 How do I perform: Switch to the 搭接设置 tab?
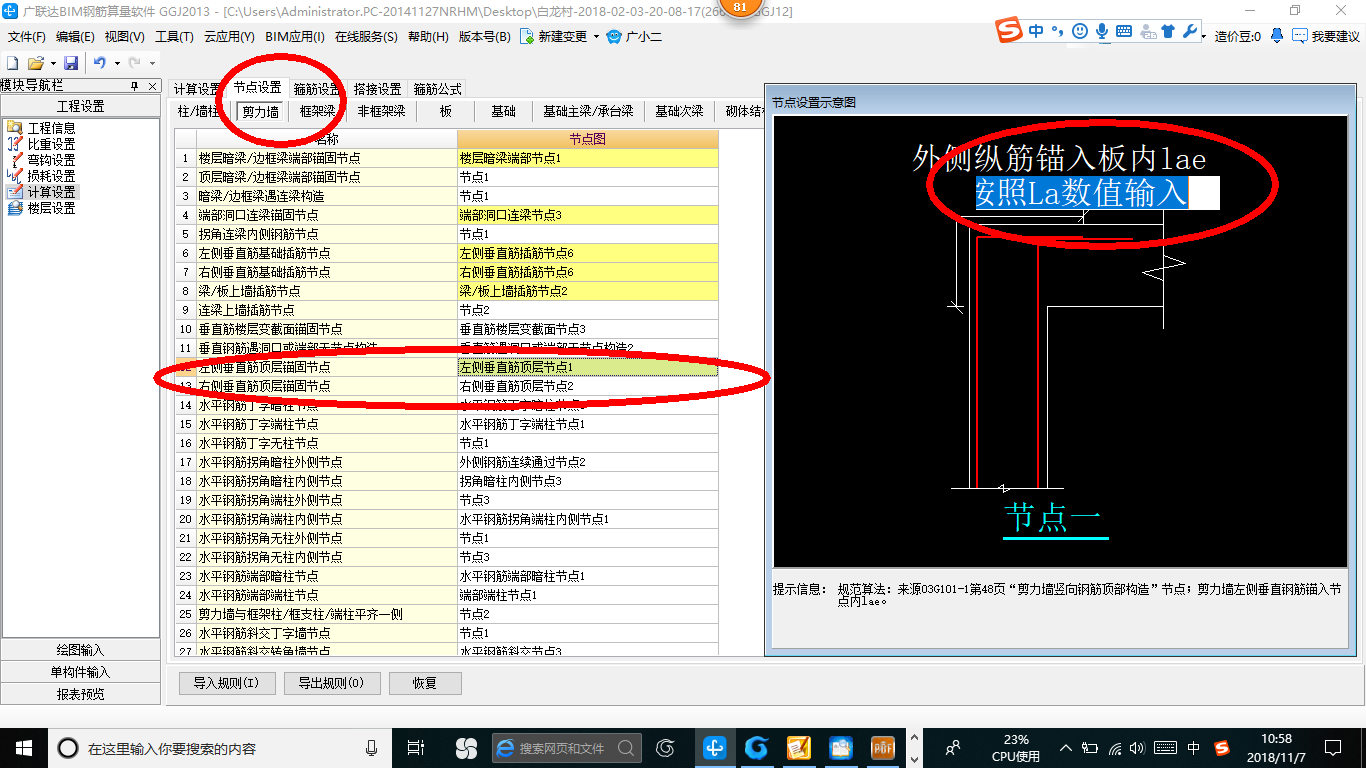point(378,89)
